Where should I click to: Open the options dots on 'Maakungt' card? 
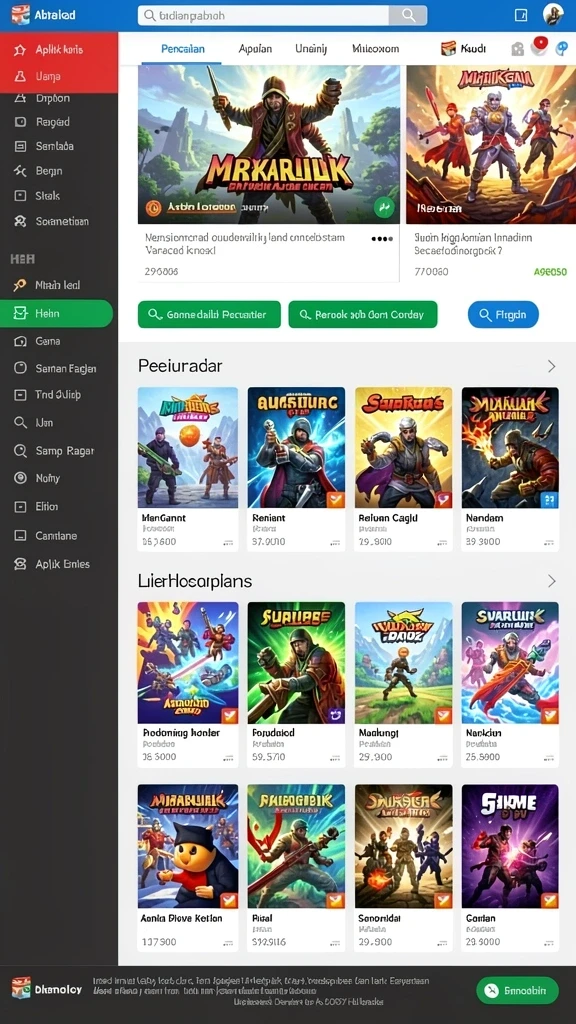pyautogui.click(x=443, y=758)
